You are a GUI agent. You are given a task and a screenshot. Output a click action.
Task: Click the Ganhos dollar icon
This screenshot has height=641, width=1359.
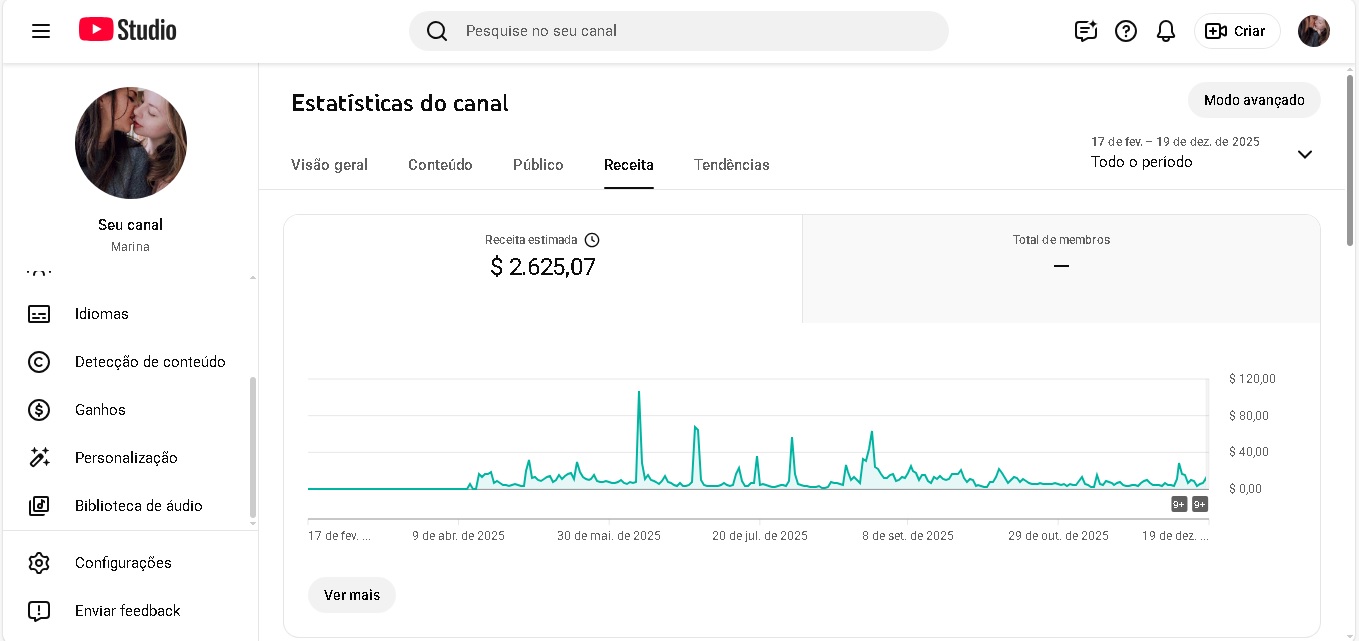(x=39, y=410)
